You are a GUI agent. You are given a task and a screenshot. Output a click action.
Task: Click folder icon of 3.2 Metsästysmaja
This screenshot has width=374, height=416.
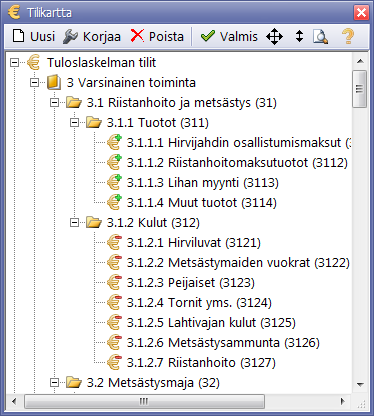pos(74,382)
